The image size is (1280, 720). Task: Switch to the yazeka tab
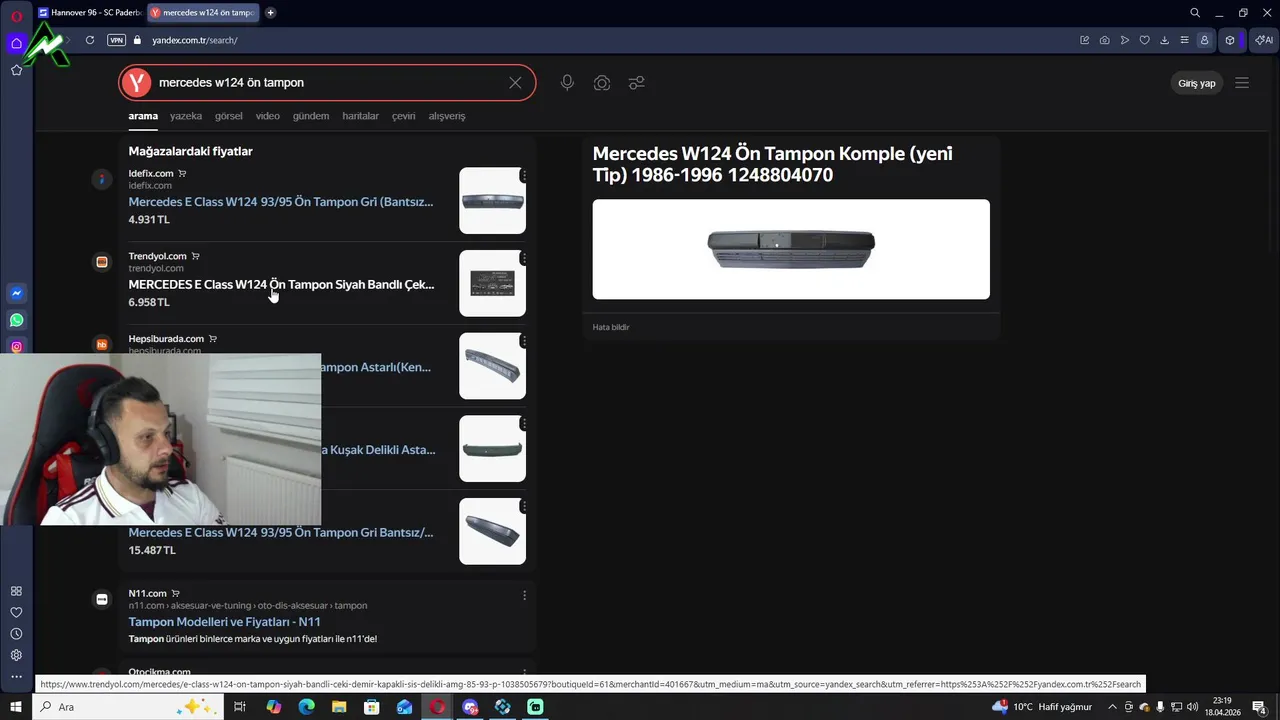tap(186, 116)
